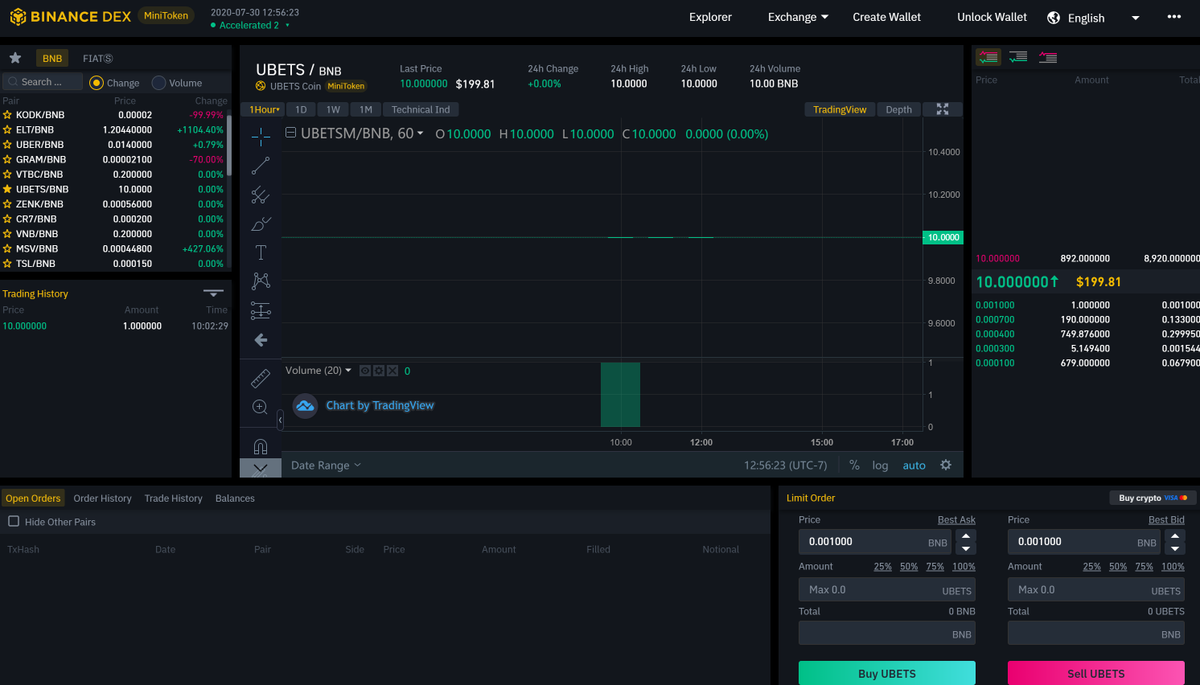Collapse the UBETSM/BNB legend box
The image size is (1200, 685).
pos(291,133)
